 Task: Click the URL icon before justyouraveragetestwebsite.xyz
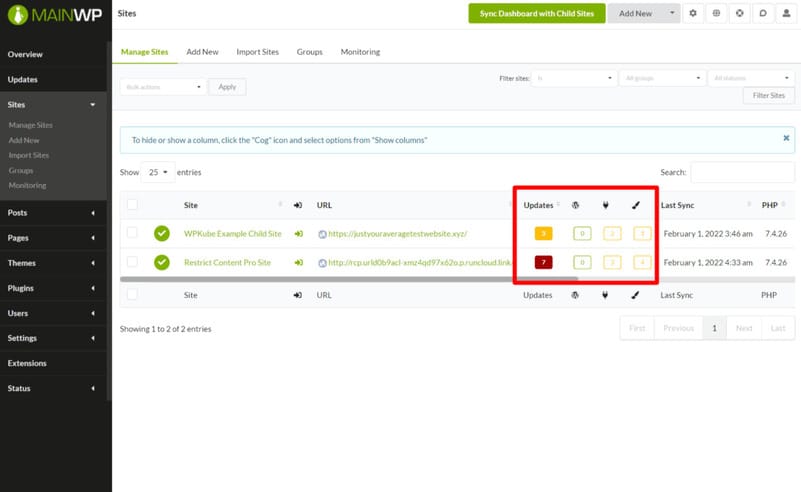[322, 235]
